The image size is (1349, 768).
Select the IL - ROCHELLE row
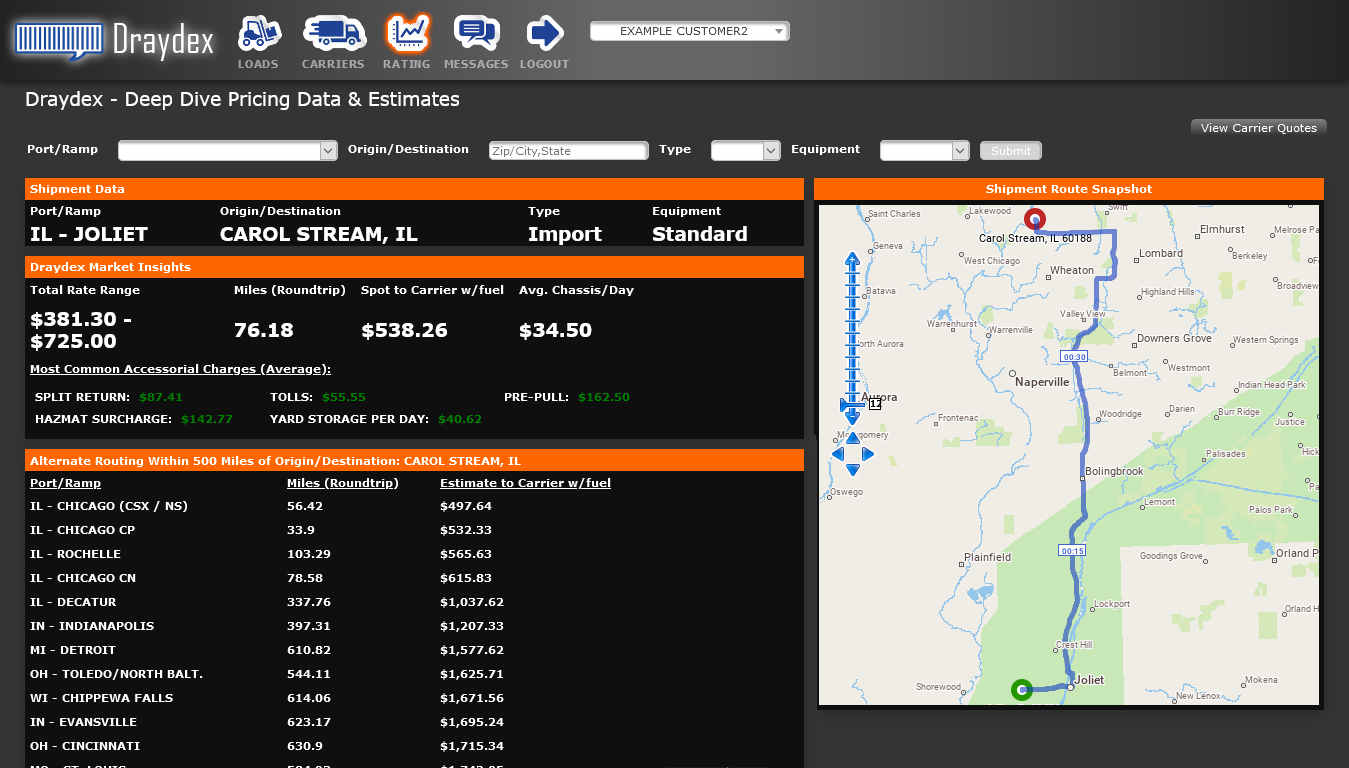click(414, 554)
